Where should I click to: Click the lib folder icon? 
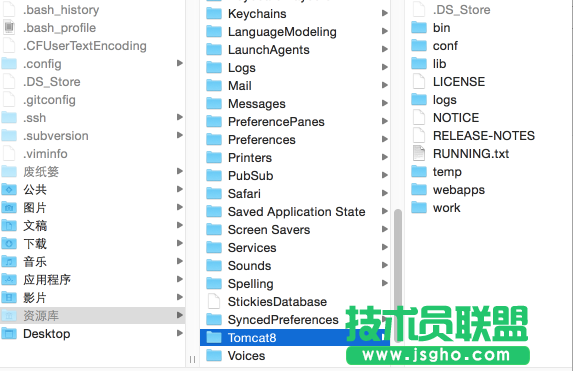click(x=419, y=64)
